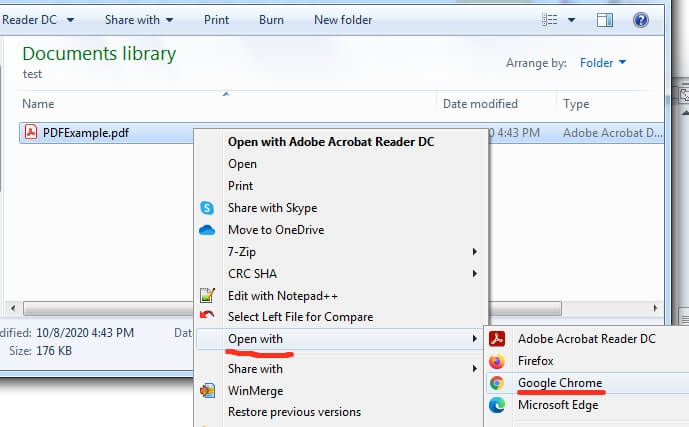Choose Print from the context menu
The image size is (689, 427).
(x=240, y=186)
